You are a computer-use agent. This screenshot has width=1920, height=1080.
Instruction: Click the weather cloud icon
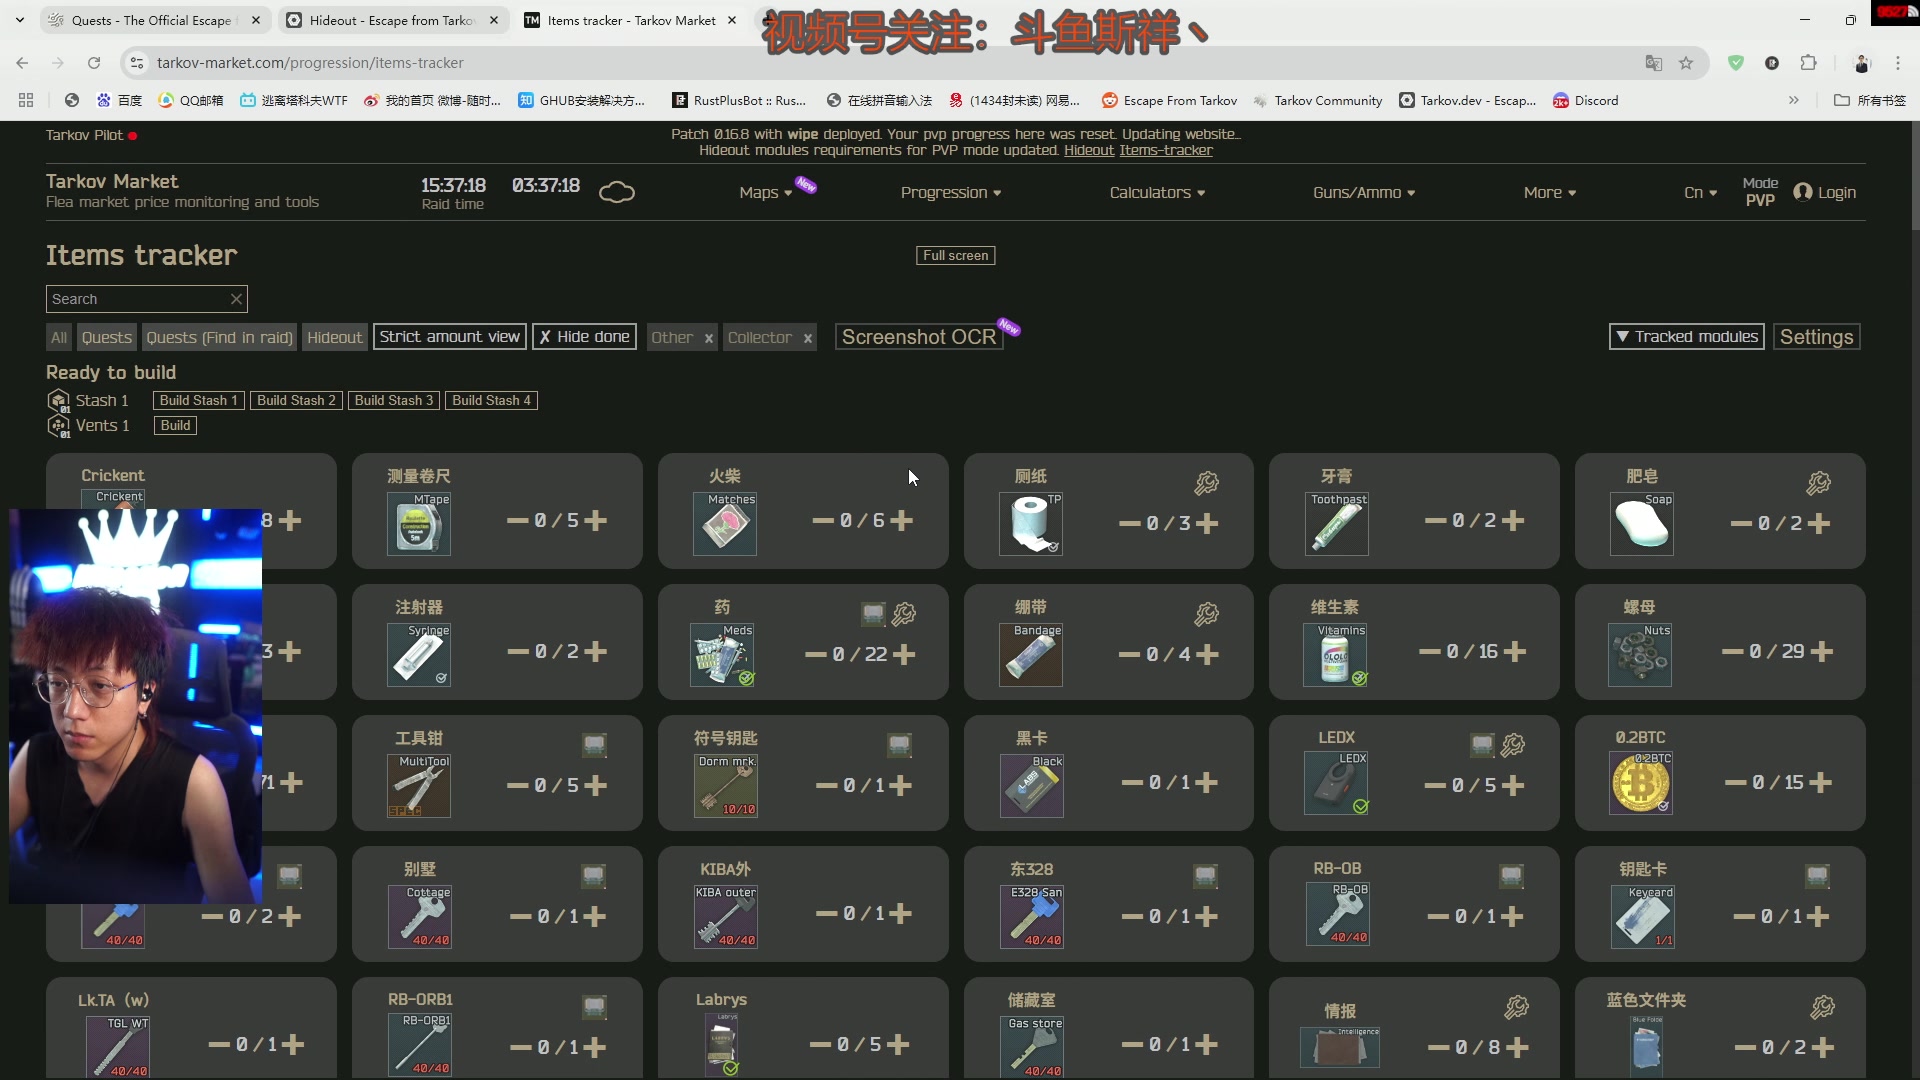[617, 192]
